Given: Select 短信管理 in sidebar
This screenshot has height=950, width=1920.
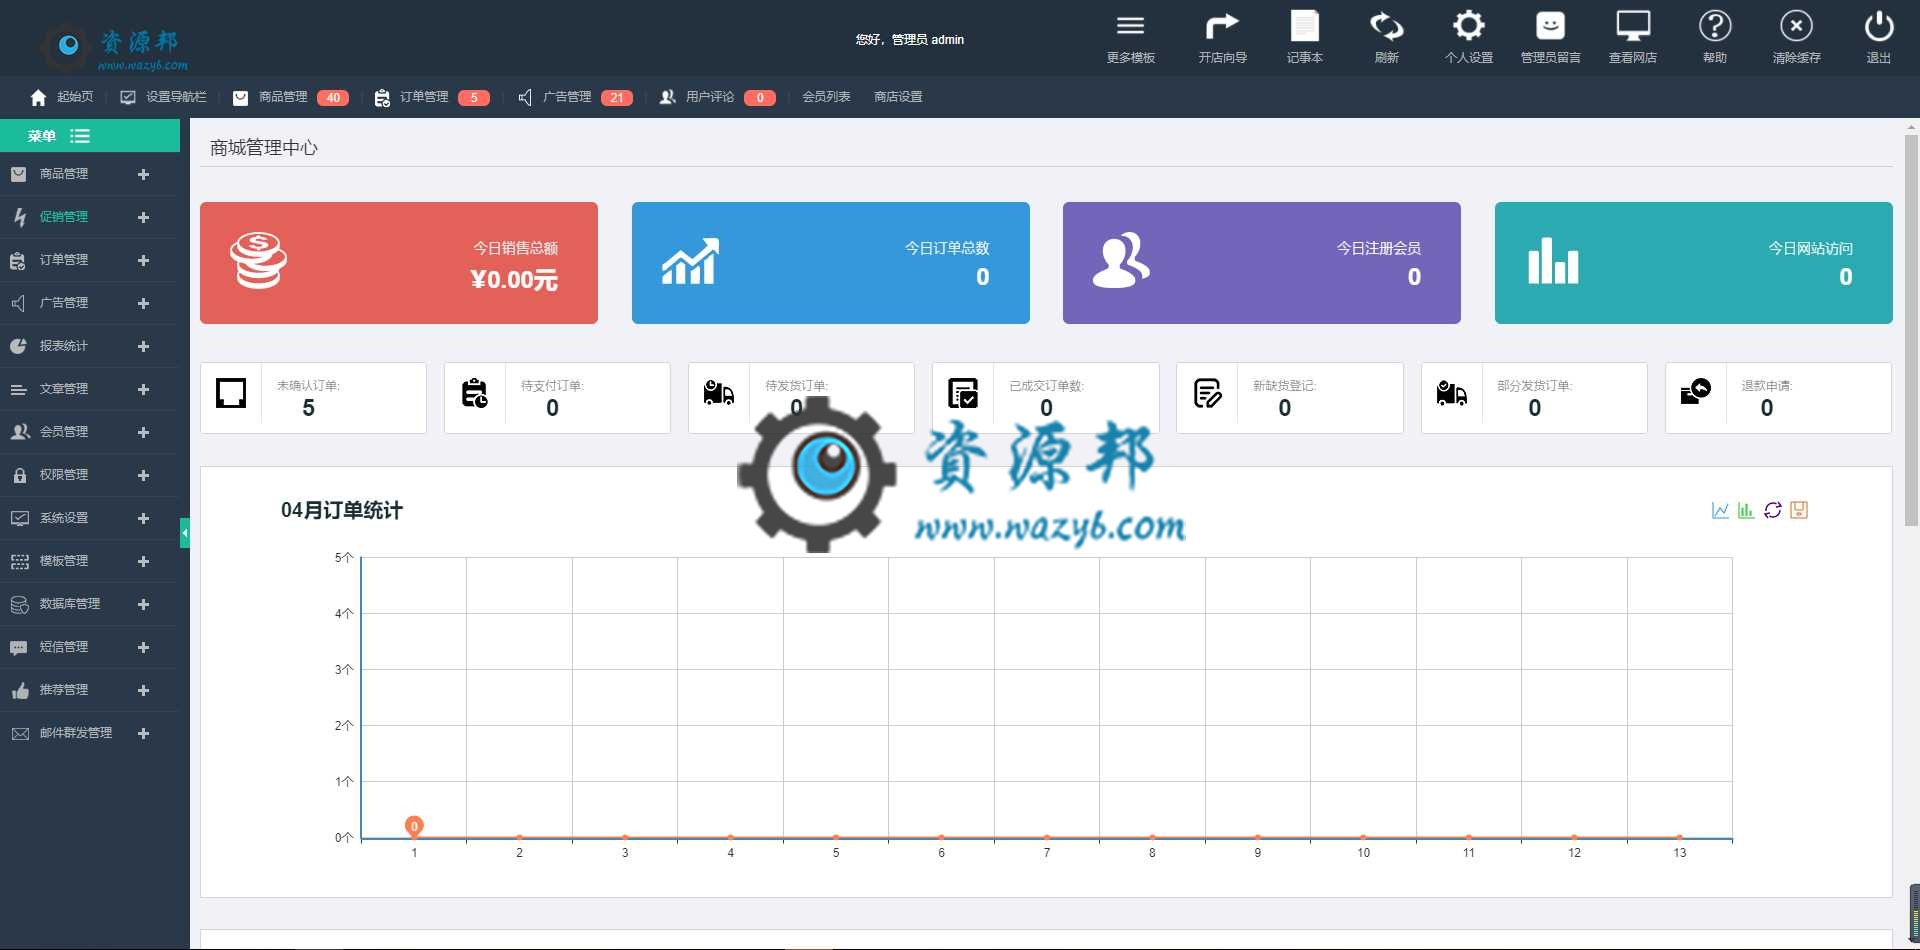Looking at the screenshot, I should 64,647.
